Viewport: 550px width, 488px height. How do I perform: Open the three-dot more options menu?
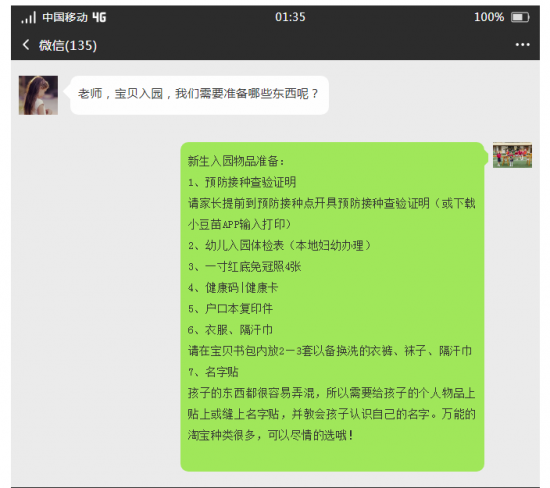522,45
